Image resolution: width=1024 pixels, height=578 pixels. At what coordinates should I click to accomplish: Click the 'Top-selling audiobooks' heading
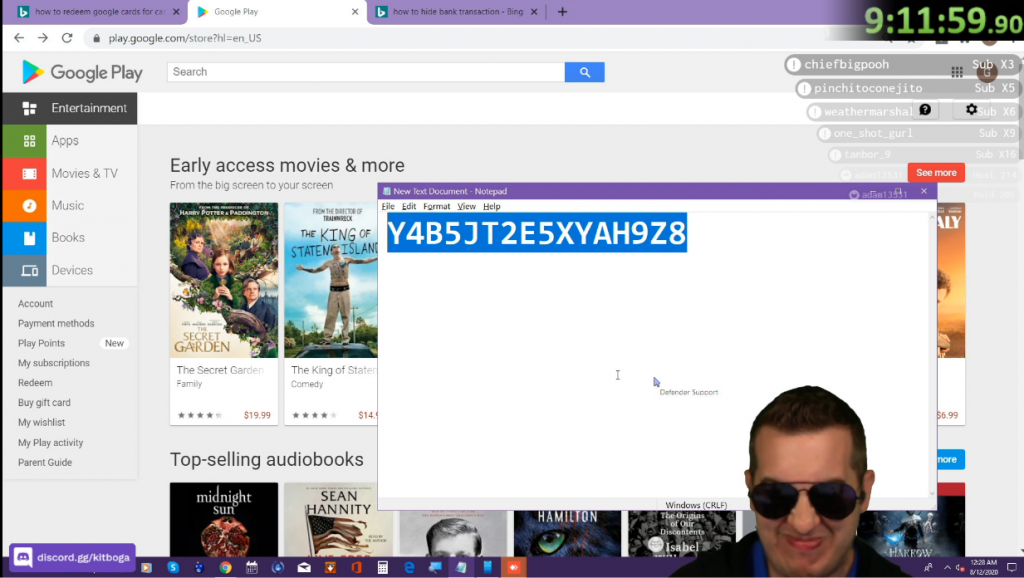pos(266,460)
